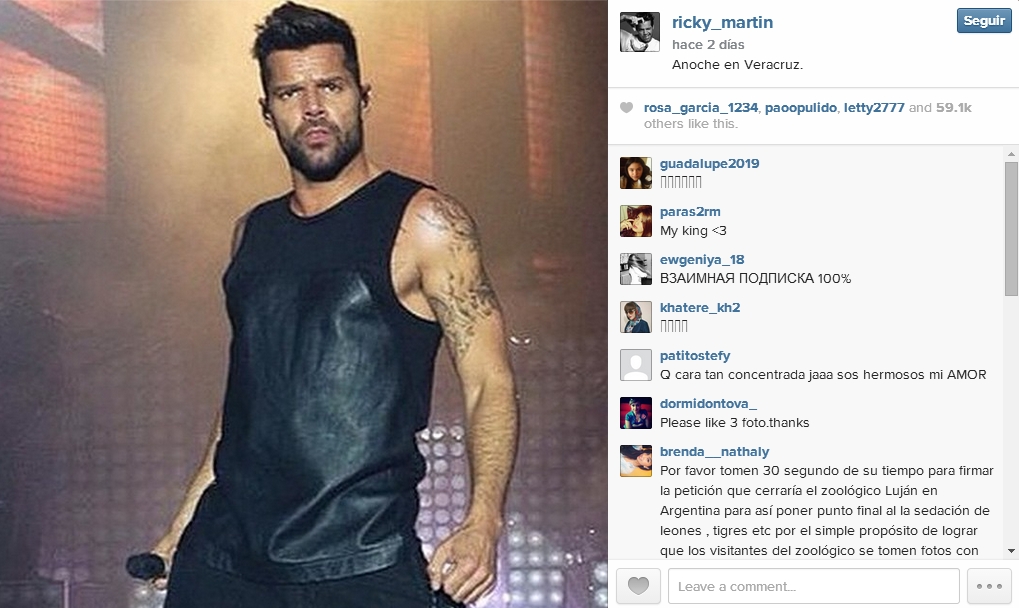Screen dimensions: 1019x608
Task: Click the small heart icon beside likes
Action: coord(626,108)
